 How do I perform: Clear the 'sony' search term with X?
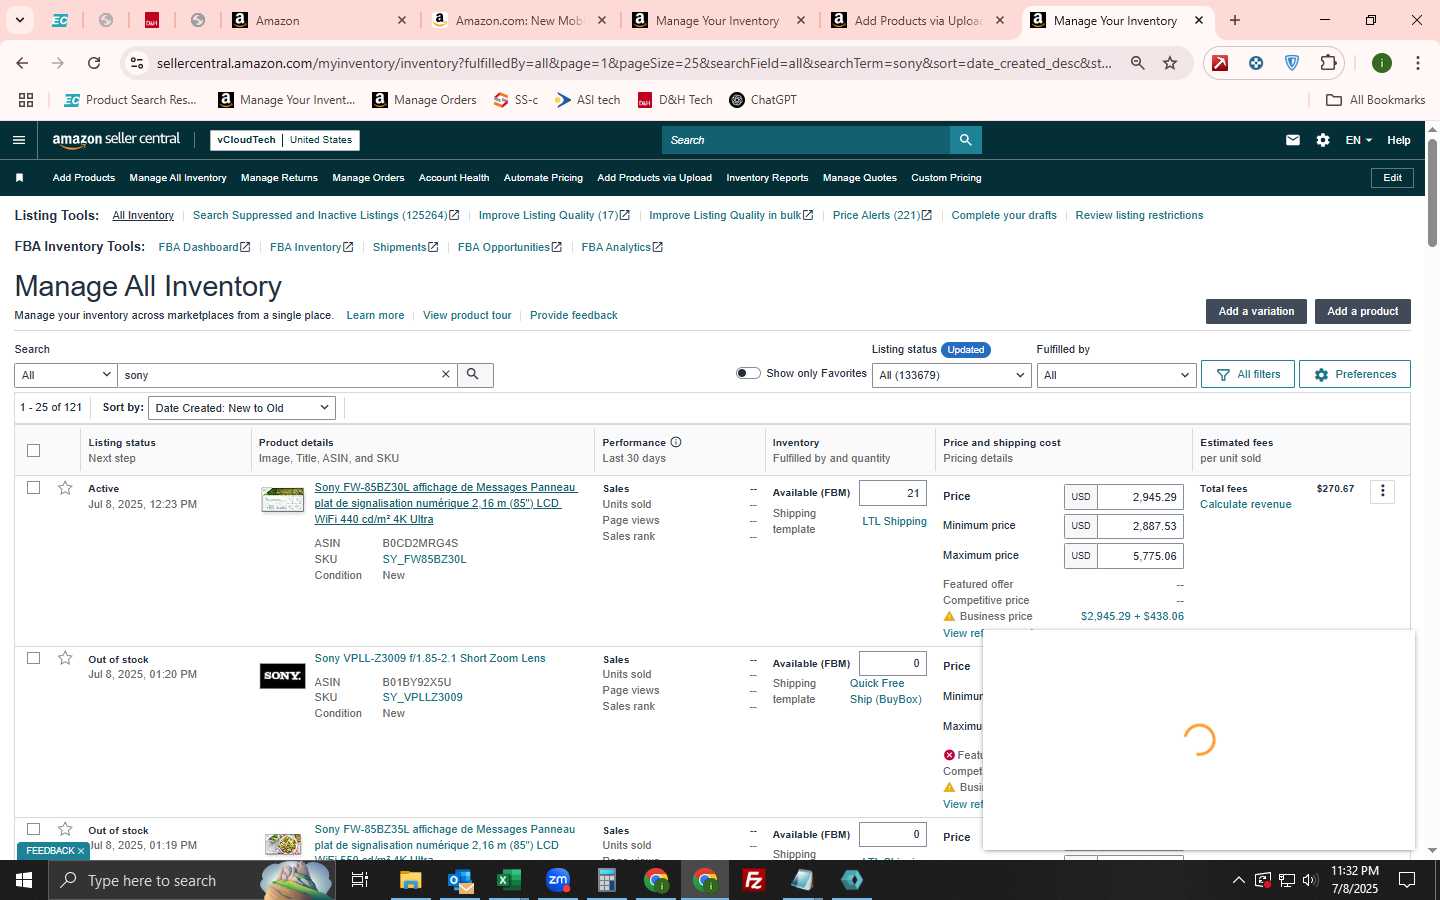[446, 374]
